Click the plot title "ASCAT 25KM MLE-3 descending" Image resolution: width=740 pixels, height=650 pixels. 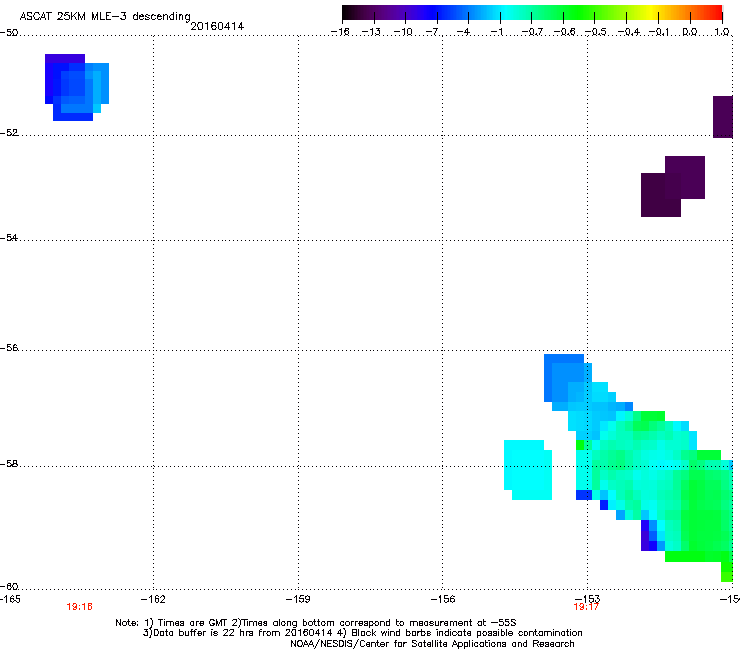[105, 16]
